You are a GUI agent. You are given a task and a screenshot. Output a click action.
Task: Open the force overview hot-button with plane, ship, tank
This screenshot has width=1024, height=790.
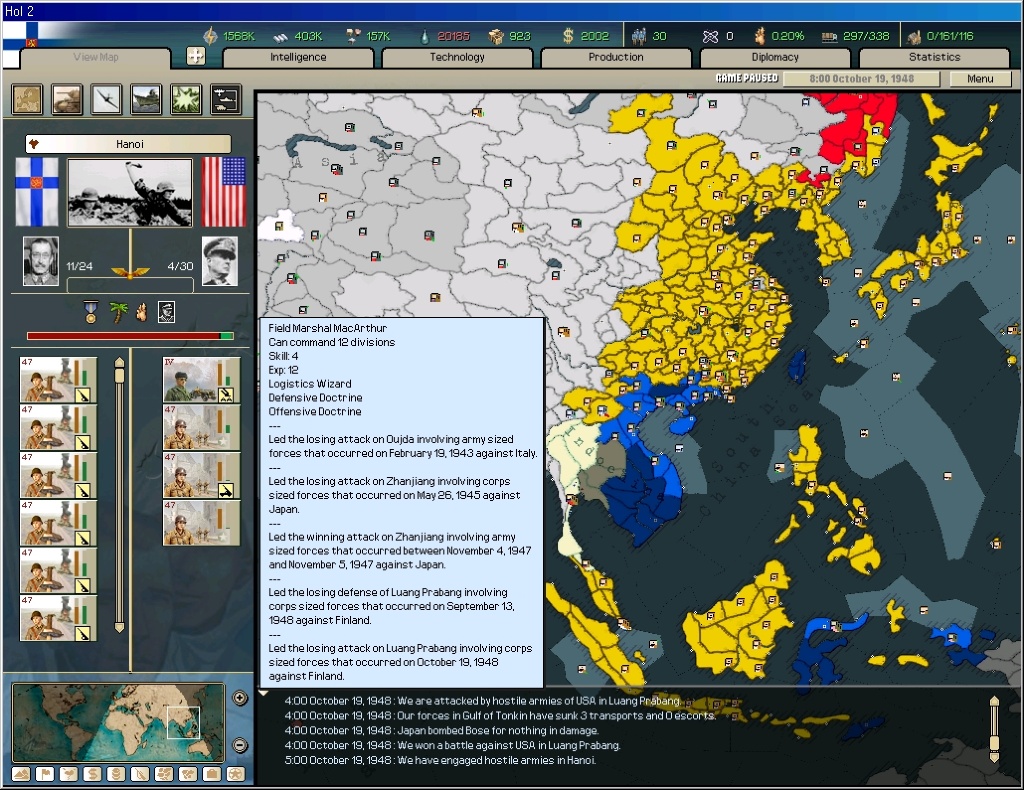(x=226, y=100)
